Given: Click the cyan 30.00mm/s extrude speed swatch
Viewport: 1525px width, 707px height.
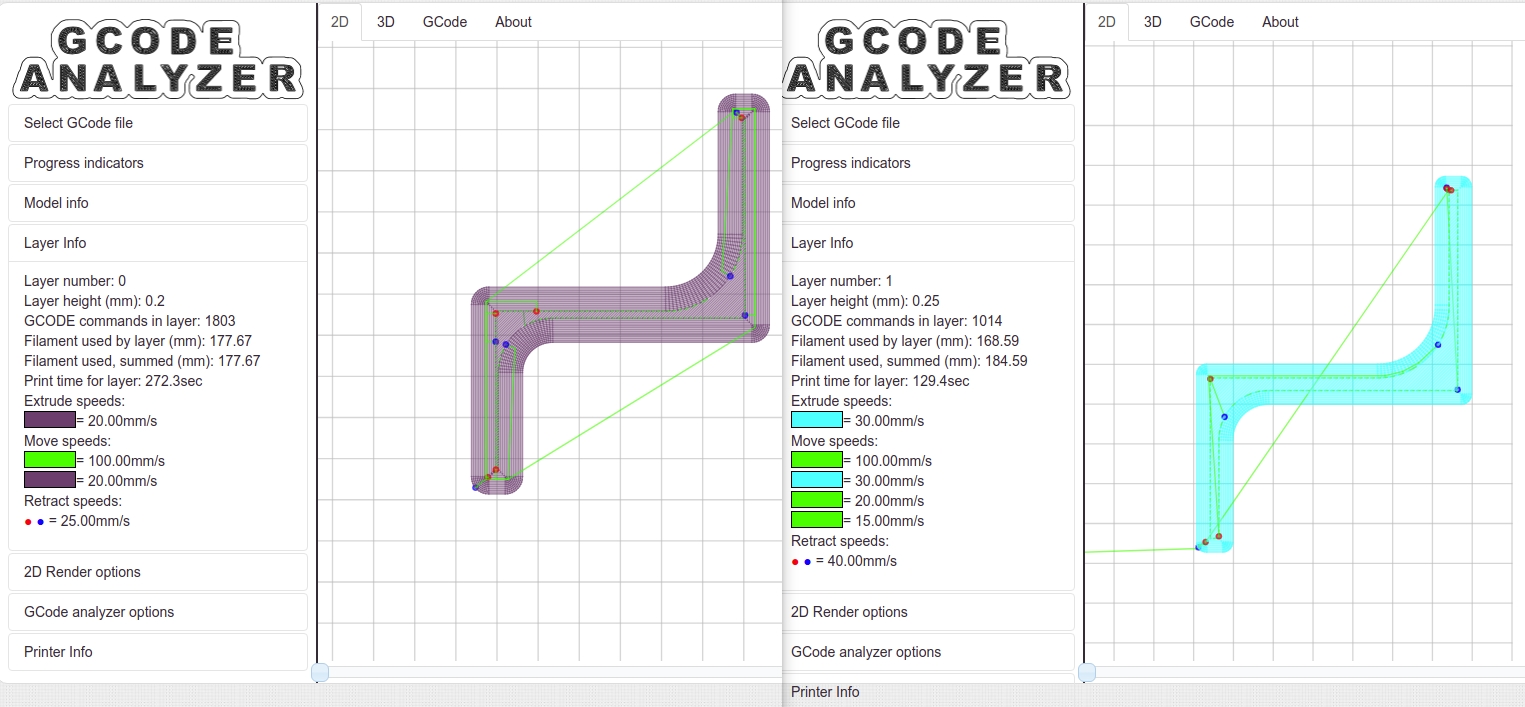Looking at the screenshot, I should tap(817, 420).
